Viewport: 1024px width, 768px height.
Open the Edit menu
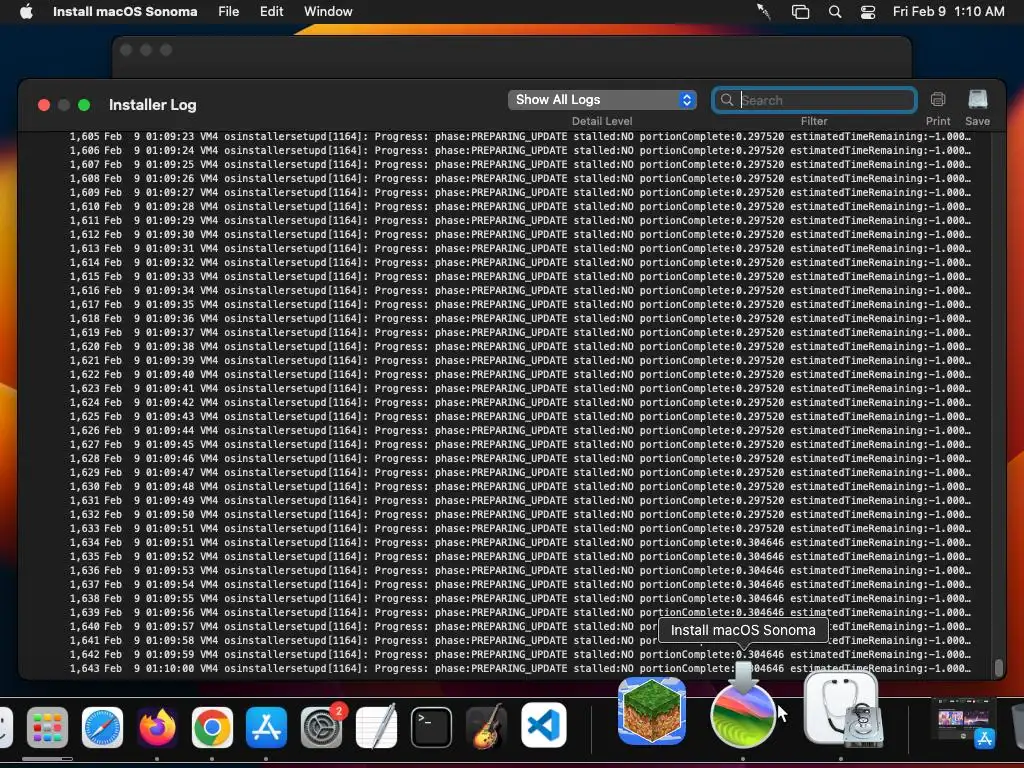point(272,11)
